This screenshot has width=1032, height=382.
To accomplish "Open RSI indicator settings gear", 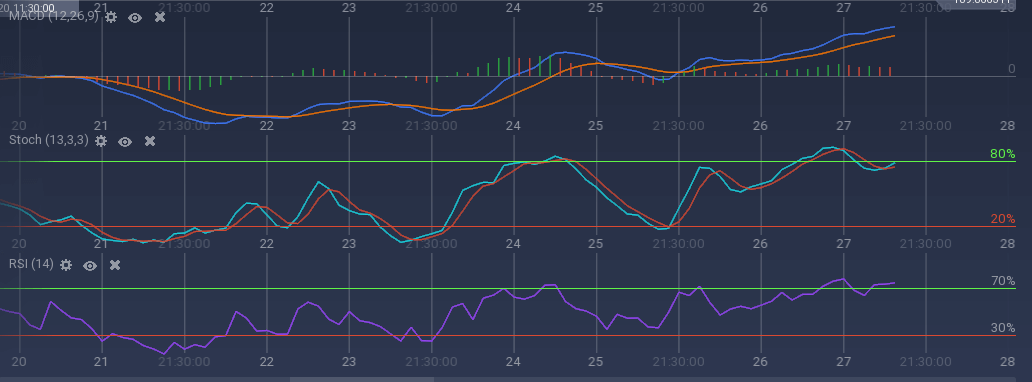I will click(66, 265).
